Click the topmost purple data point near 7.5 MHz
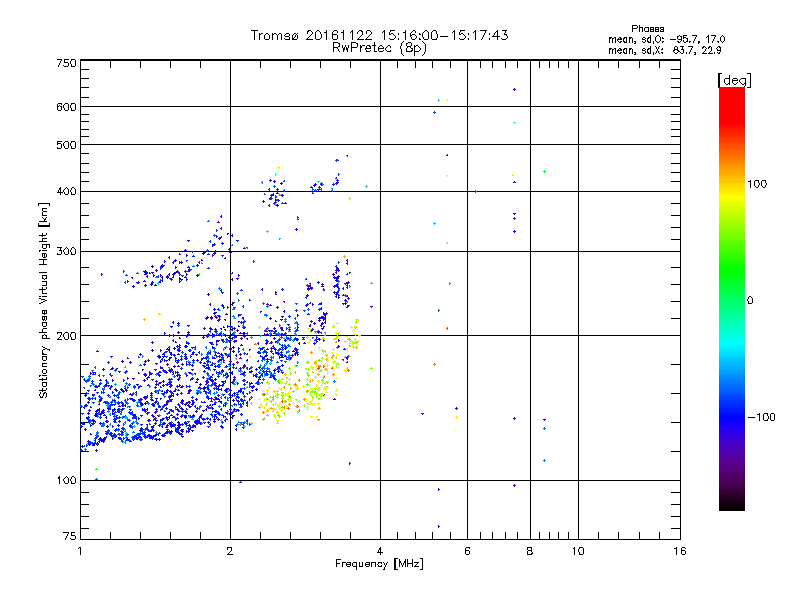Viewport: 800px width, 600px height. [514, 90]
